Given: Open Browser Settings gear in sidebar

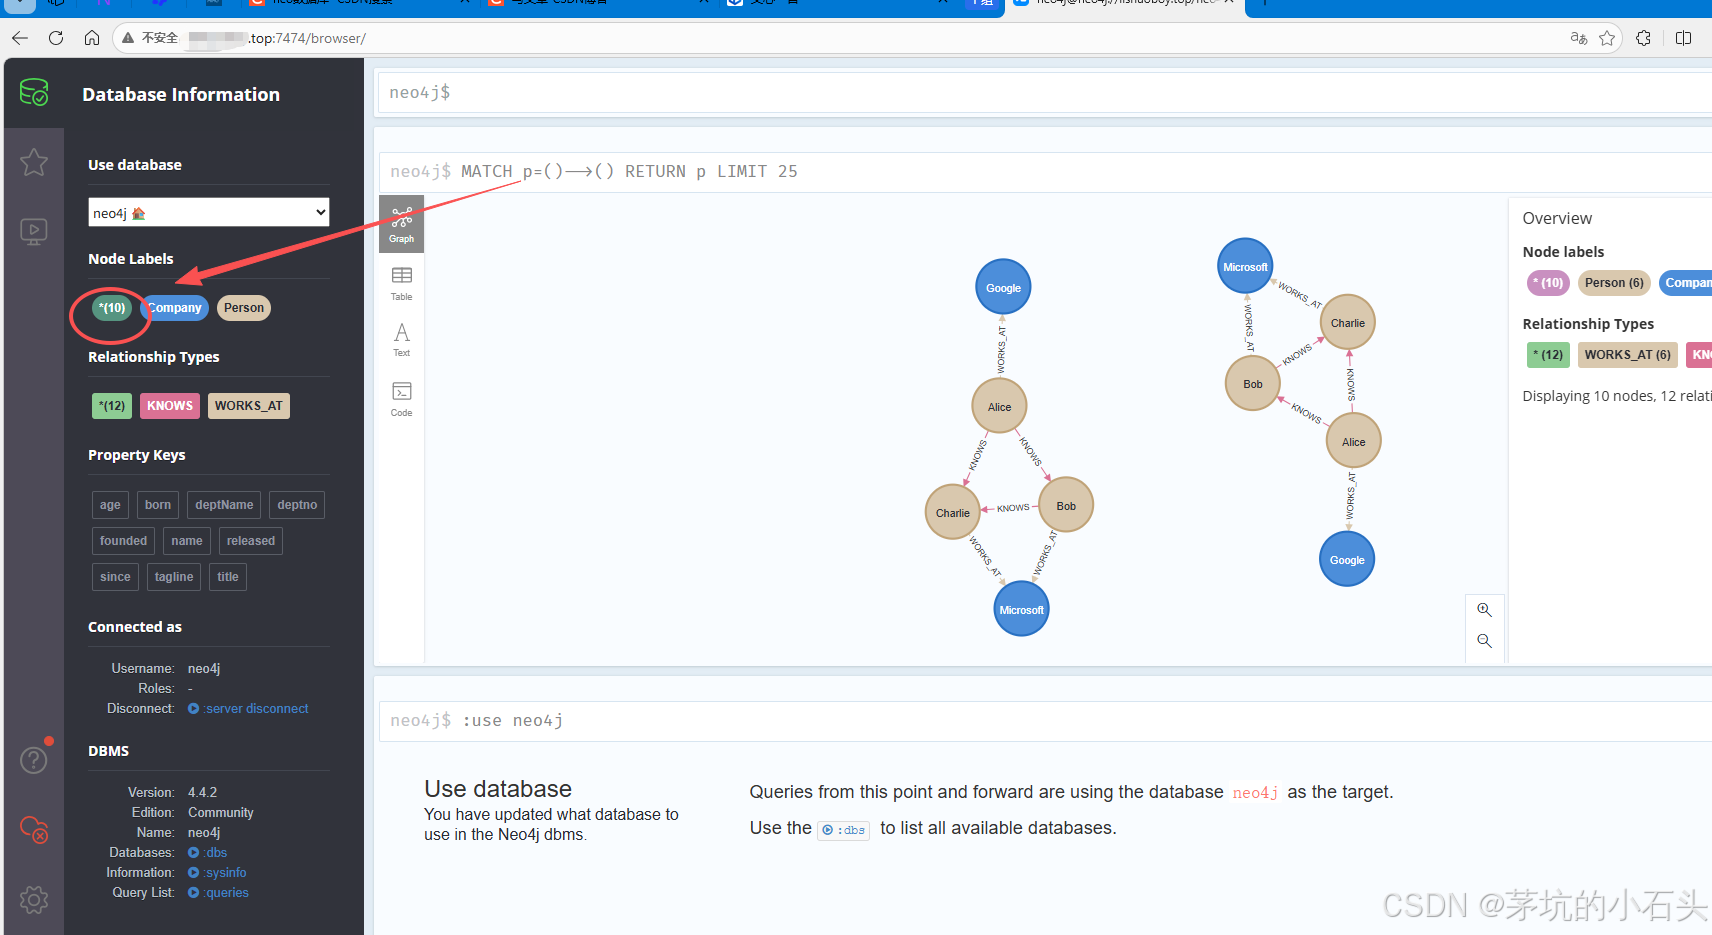Looking at the screenshot, I should [34, 899].
